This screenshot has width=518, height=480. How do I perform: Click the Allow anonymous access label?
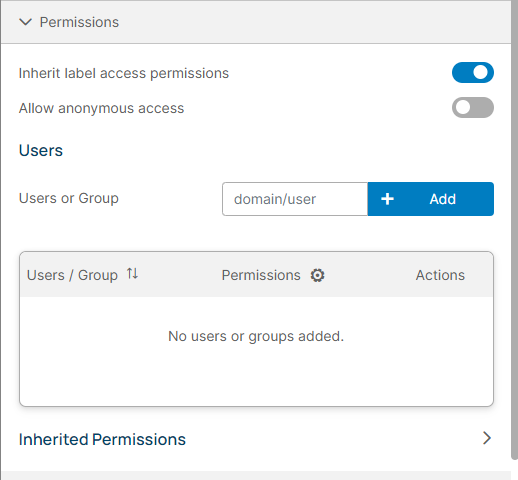[x=101, y=108]
